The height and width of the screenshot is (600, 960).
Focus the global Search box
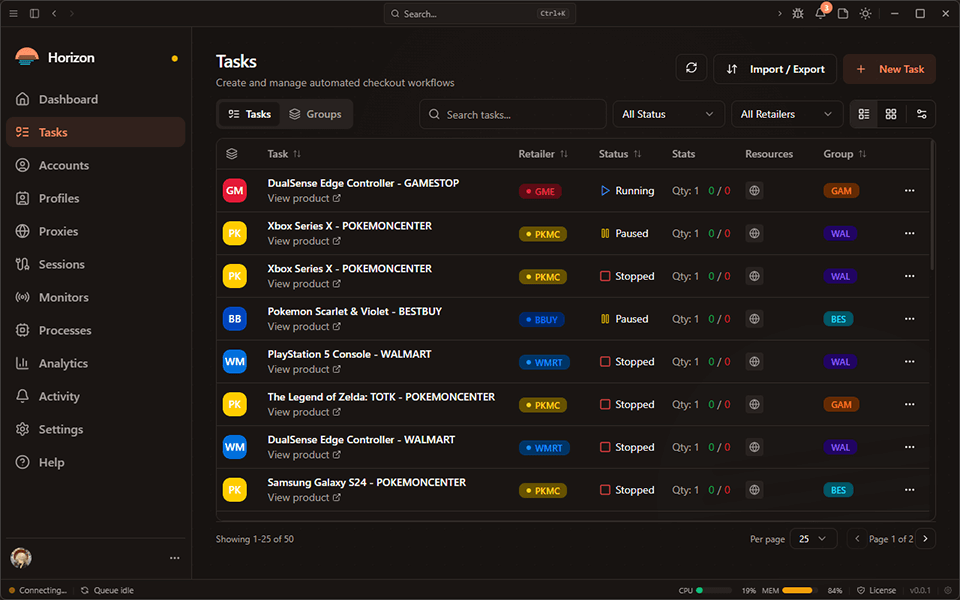coord(480,13)
